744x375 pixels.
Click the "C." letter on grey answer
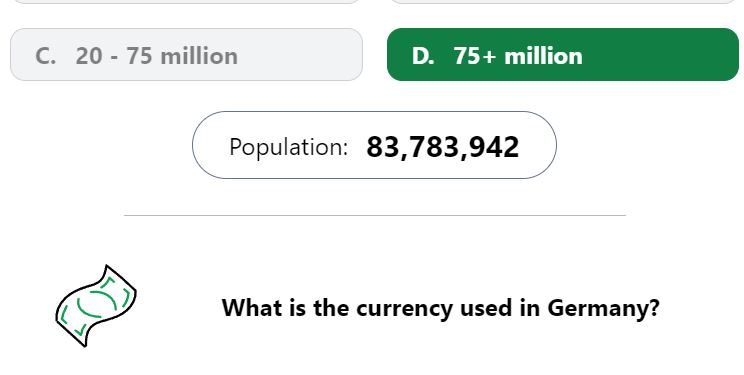click(46, 56)
